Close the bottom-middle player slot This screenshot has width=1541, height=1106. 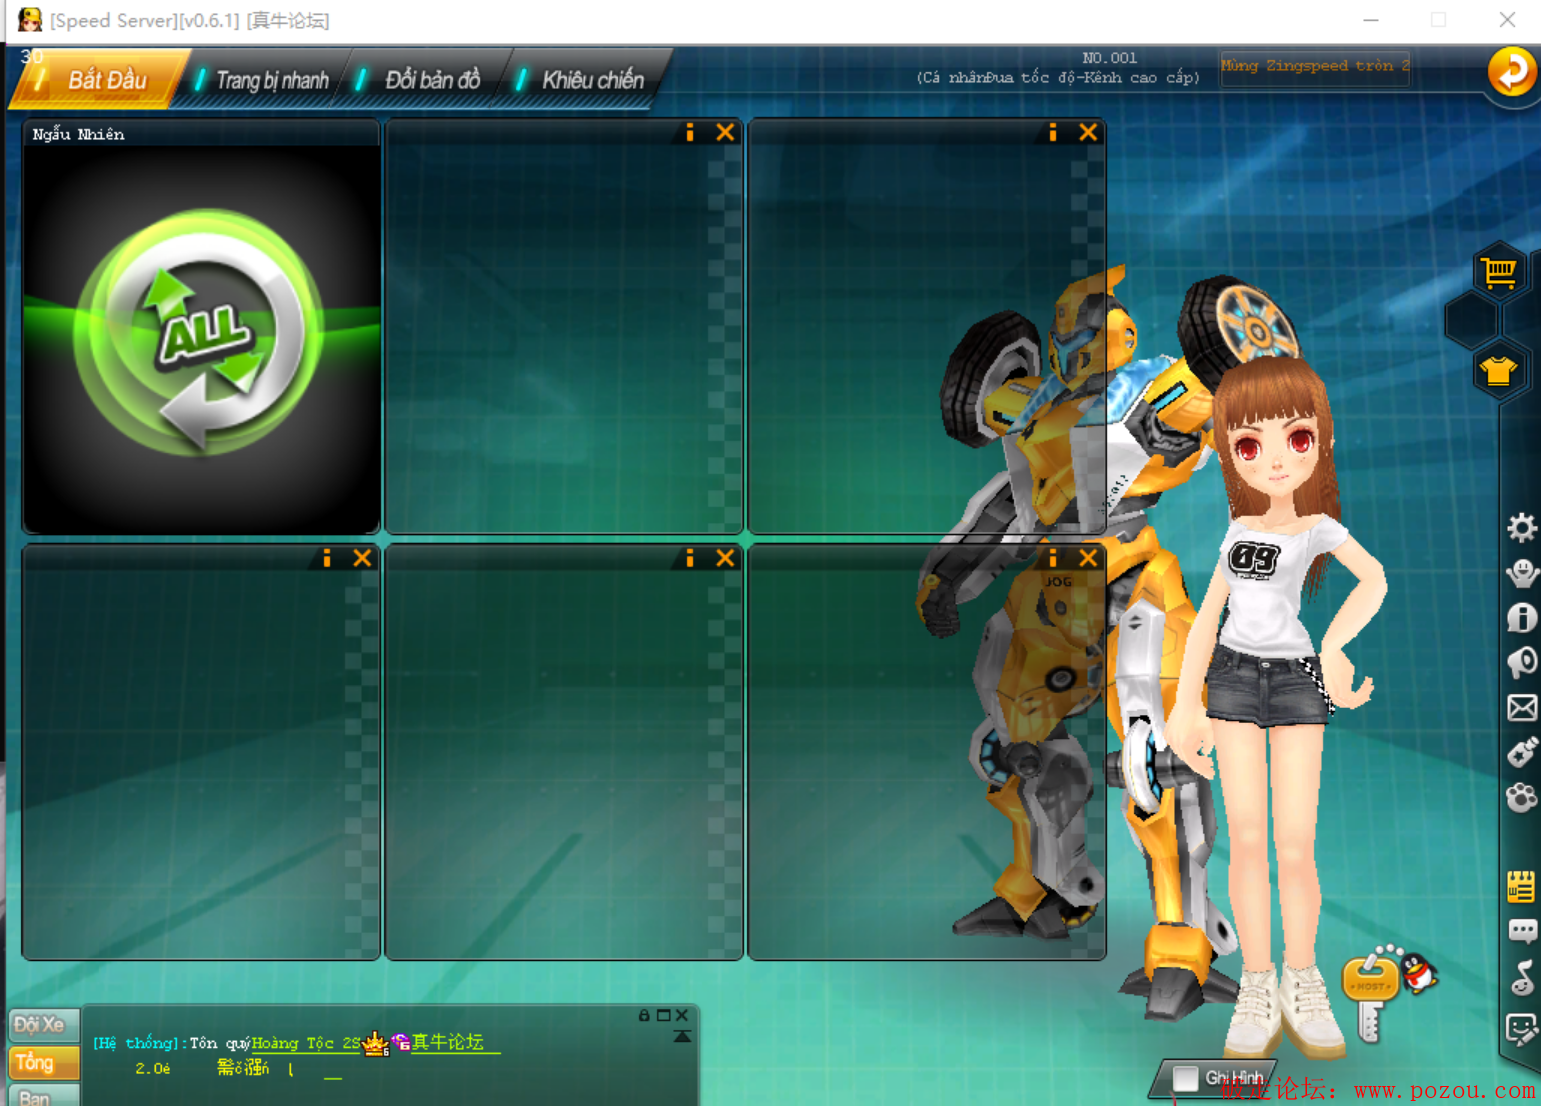(726, 558)
